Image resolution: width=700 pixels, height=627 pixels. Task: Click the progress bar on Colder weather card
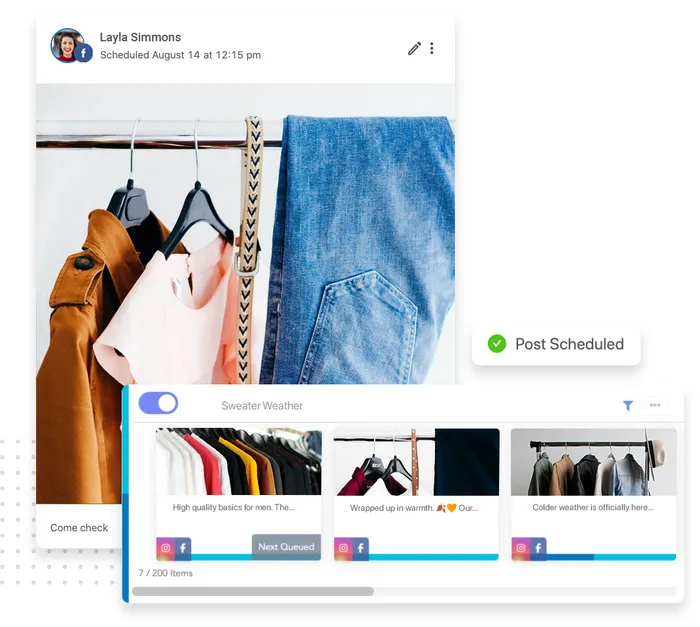pos(611,557)
